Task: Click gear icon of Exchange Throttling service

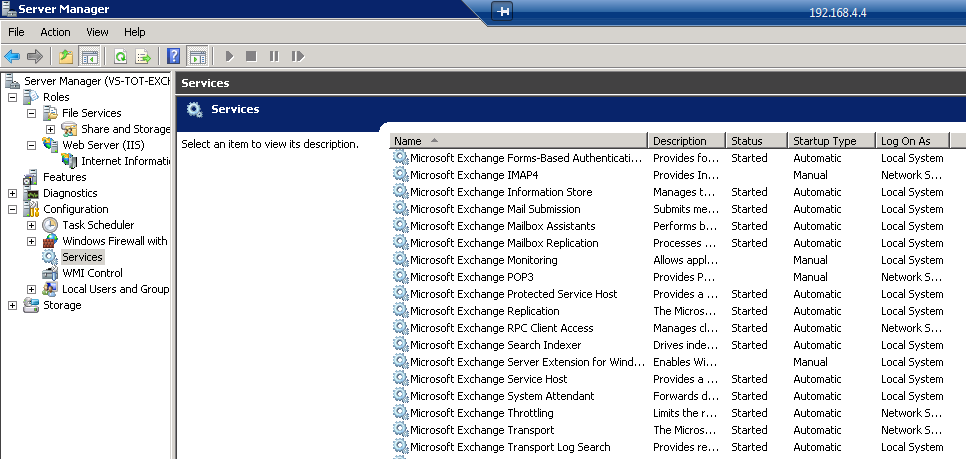Action: [x=400, y=413]
